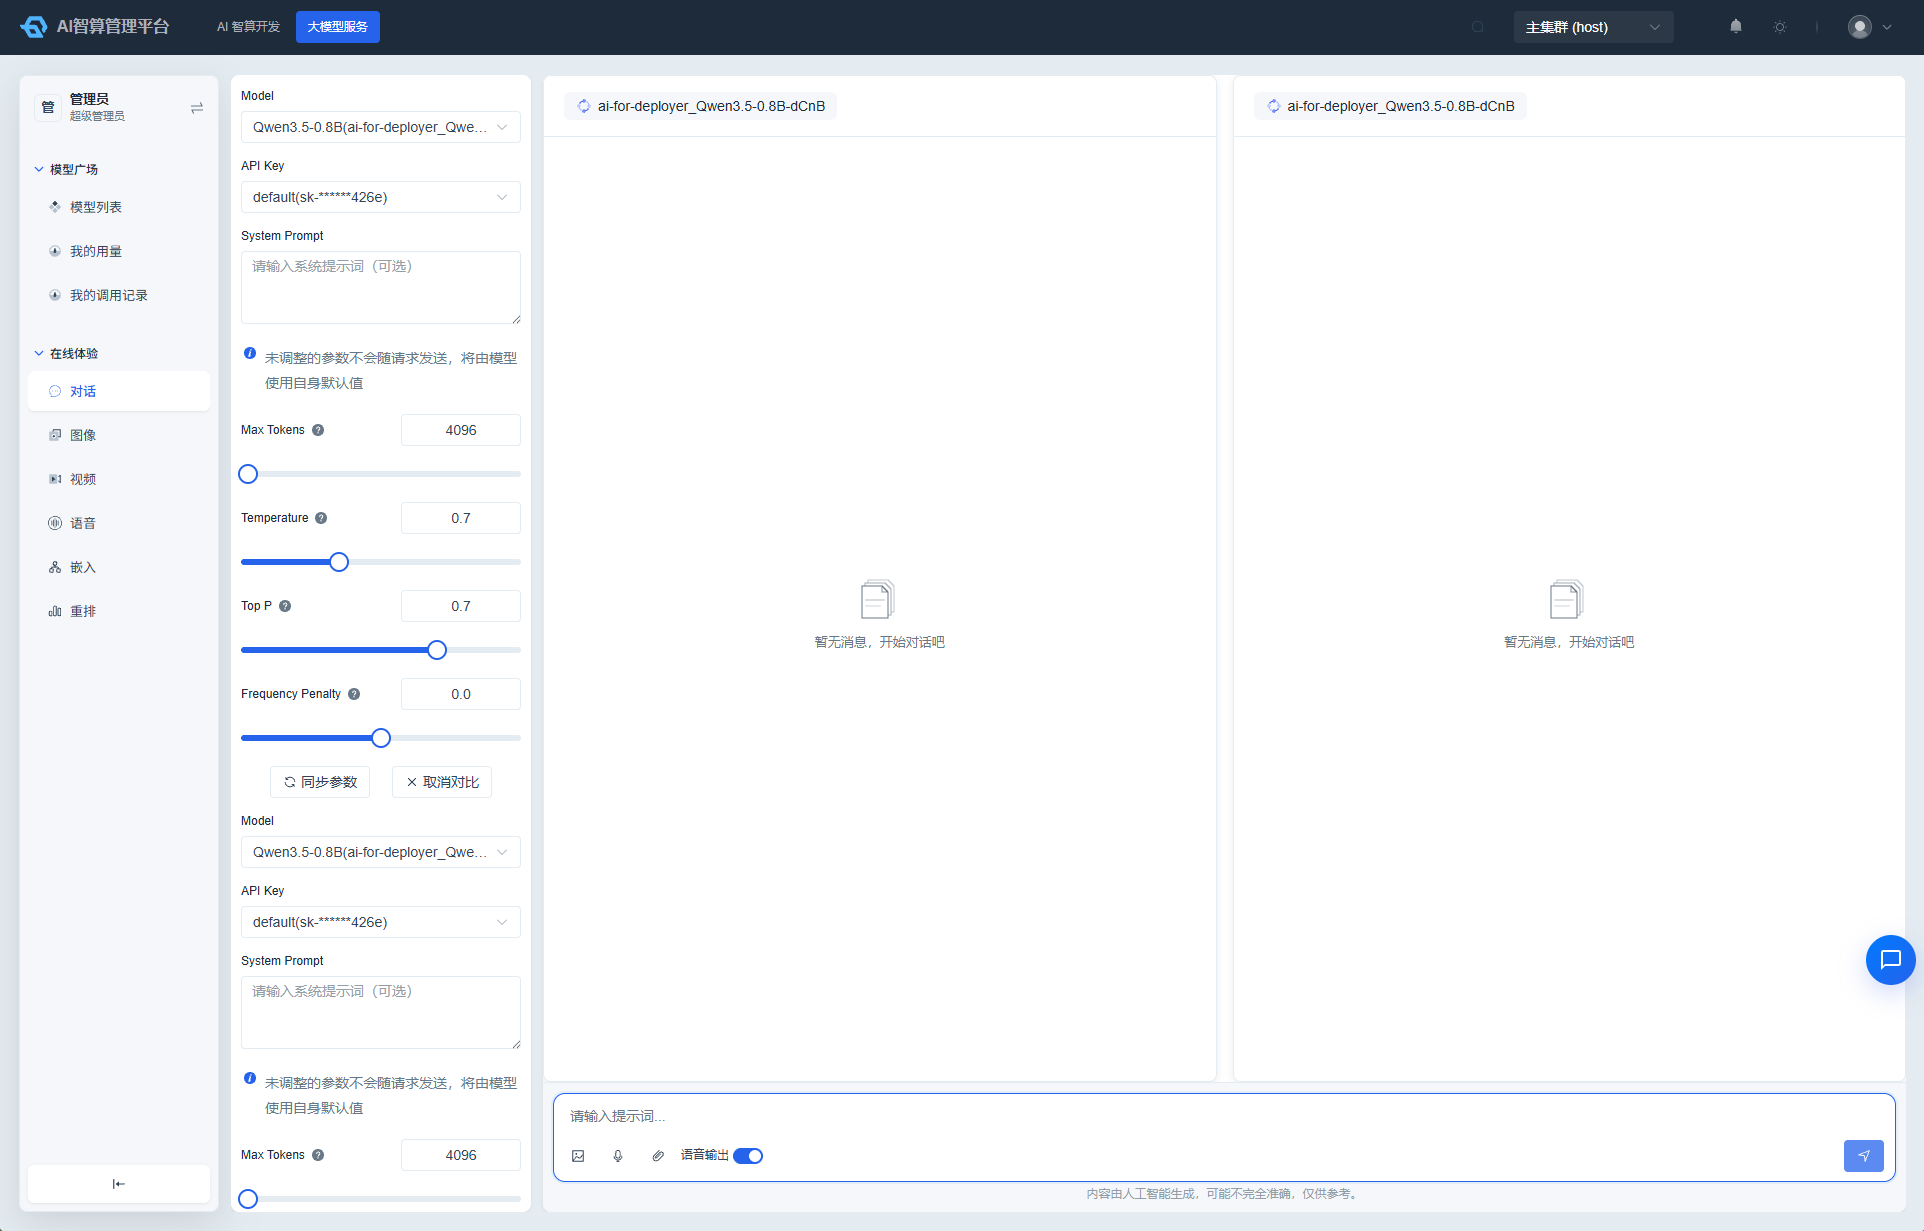Click the Temperature help question icon
This screenshot has width=1924, height=1231.
point(321,518)
